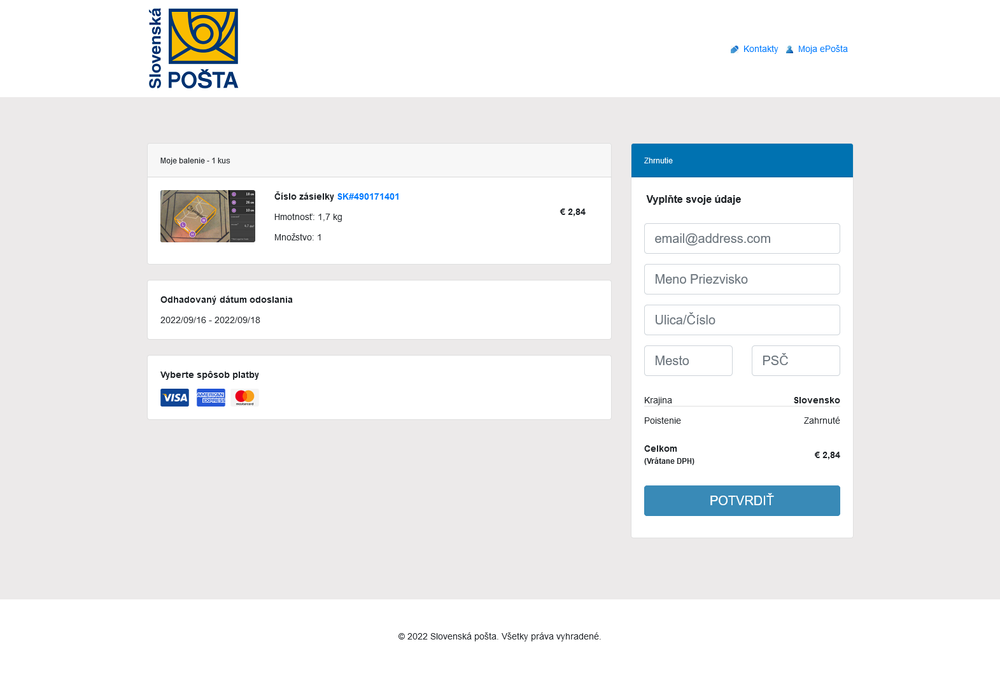Image resolution: width=1000 pixels, height=673 pixels.
Task: Click the Meno Priezvisko name field
Action: [741, 279]
